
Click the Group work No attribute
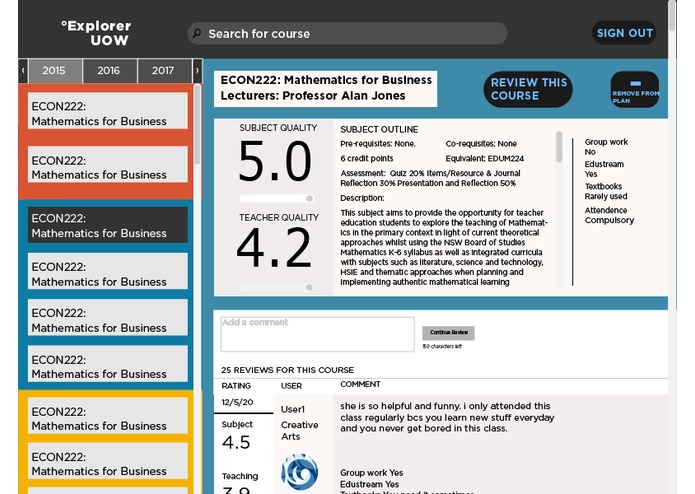click(606, 147)
